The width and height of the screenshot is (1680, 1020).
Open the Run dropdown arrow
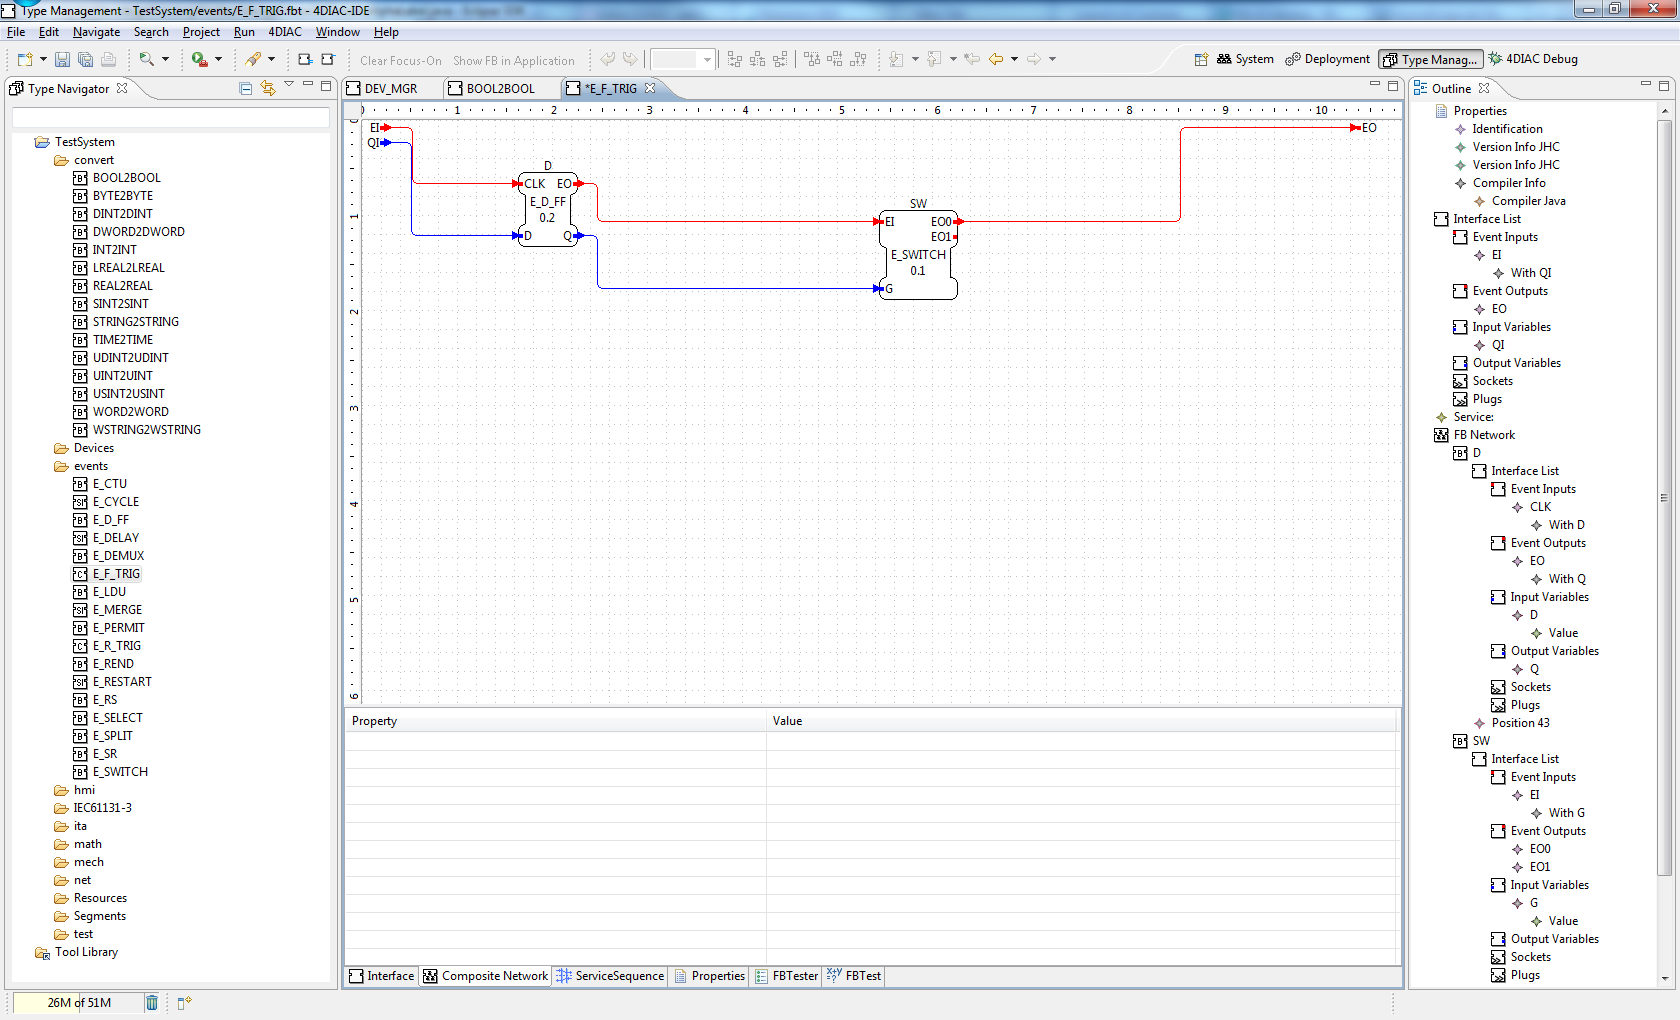[x=218, y=60]
